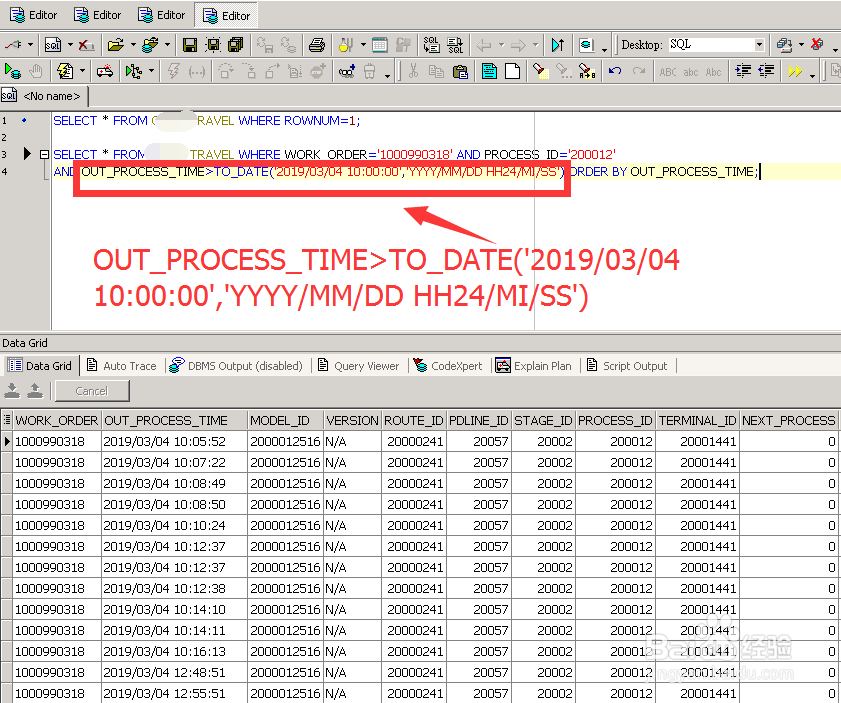Open the Data Grid results tab

[x=40, y=366]
